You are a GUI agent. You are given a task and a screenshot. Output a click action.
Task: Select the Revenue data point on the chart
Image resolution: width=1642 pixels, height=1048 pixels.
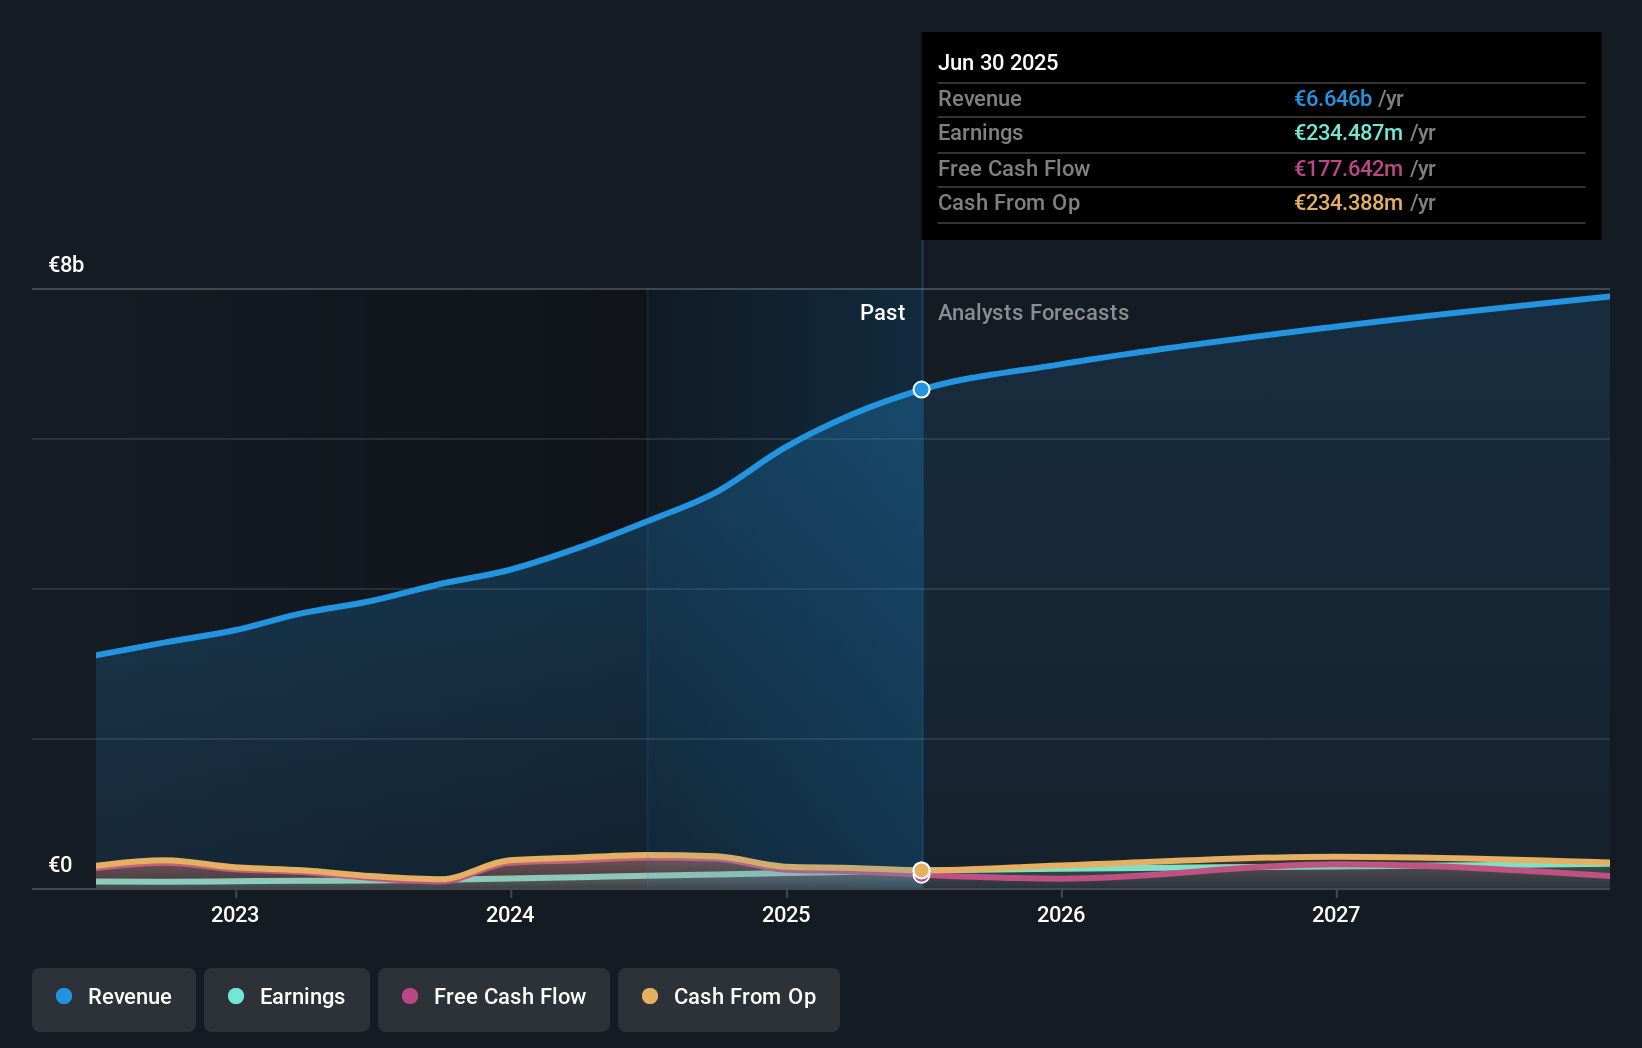[922, 389]
